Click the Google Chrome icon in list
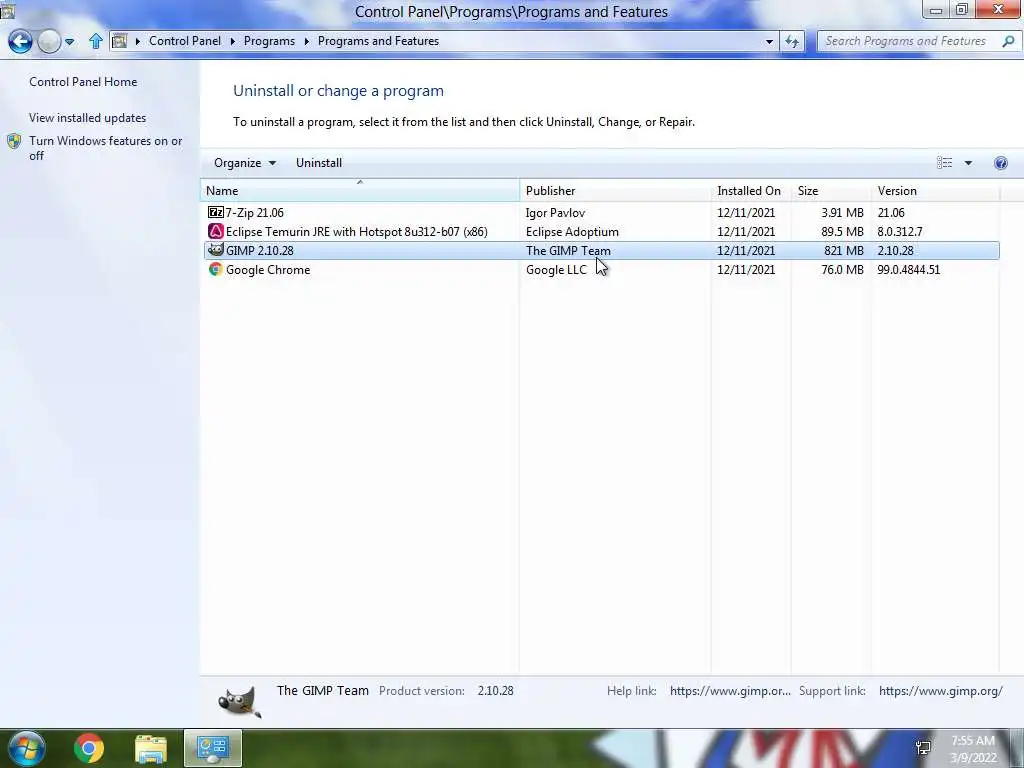Screen dimensions: 1024x768 pyautogui.click(x=216, y=269)
